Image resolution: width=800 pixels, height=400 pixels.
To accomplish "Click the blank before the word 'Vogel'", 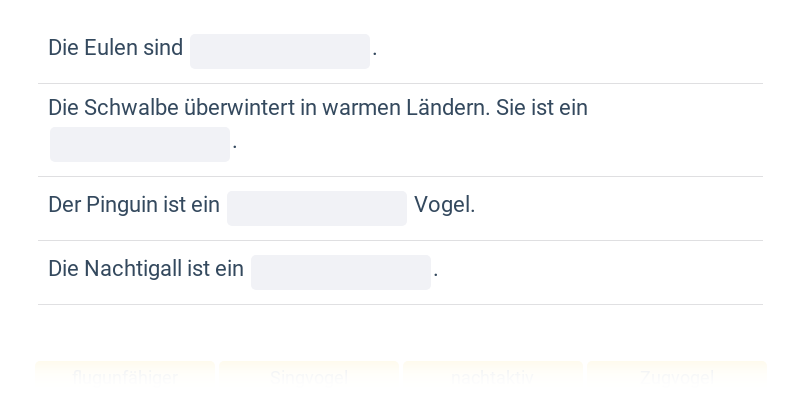I will [x=317, y=208].
